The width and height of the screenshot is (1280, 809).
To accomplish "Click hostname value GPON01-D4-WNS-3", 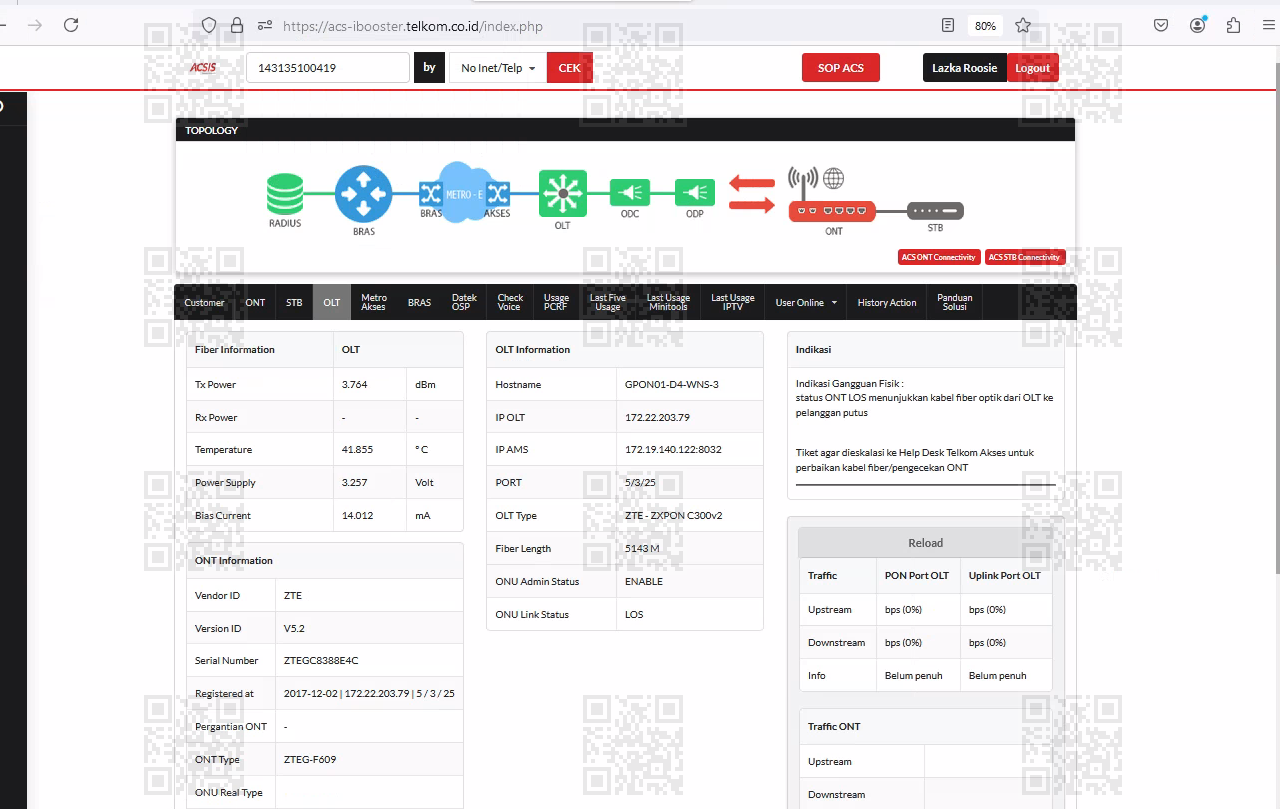I will click(x=672, y=384).
